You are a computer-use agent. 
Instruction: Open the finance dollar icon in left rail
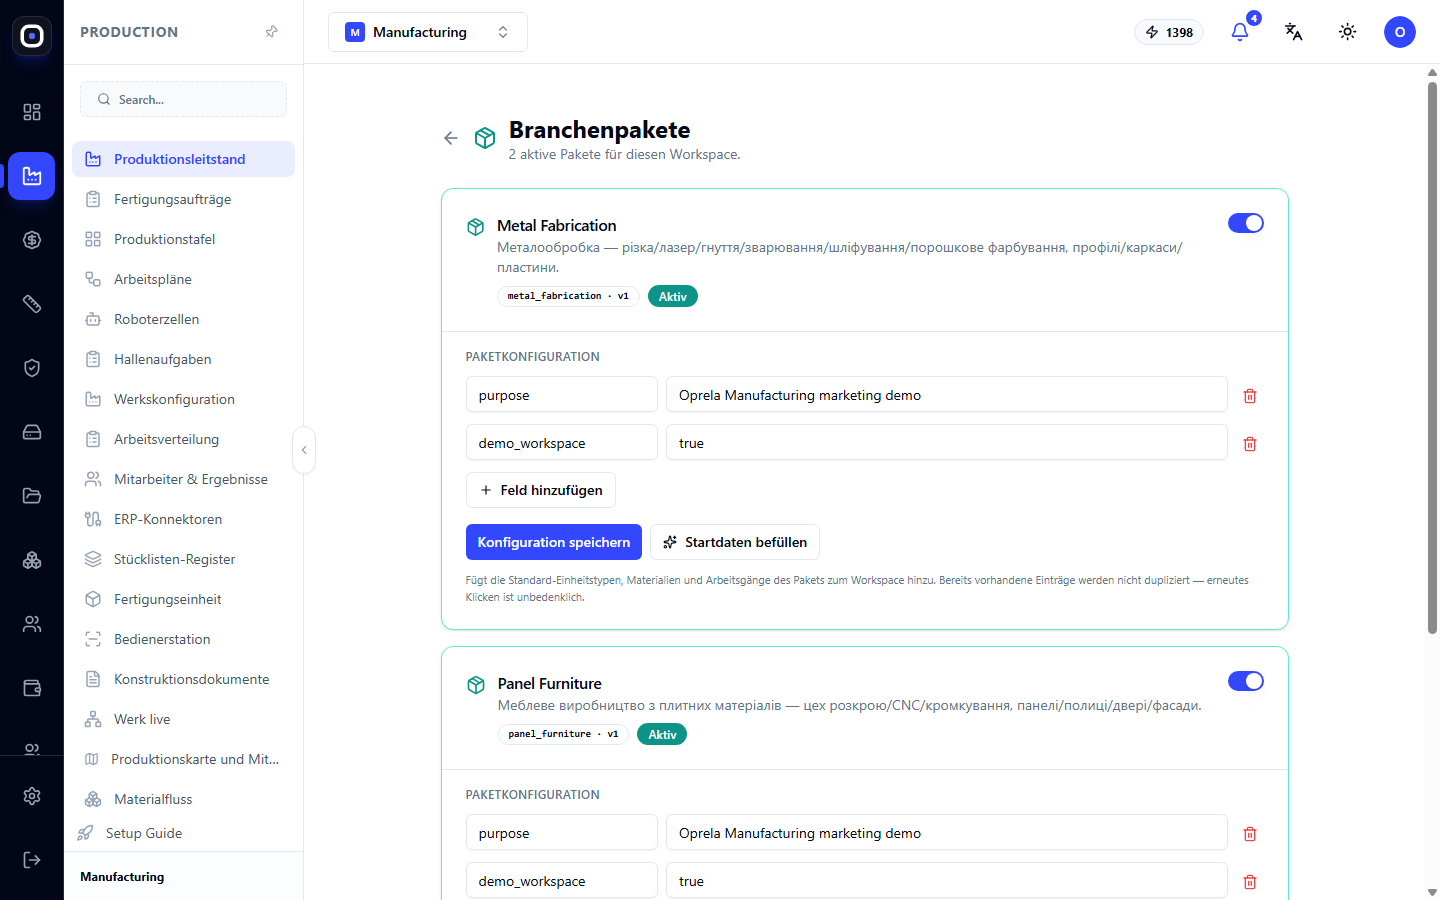[32, 240]
